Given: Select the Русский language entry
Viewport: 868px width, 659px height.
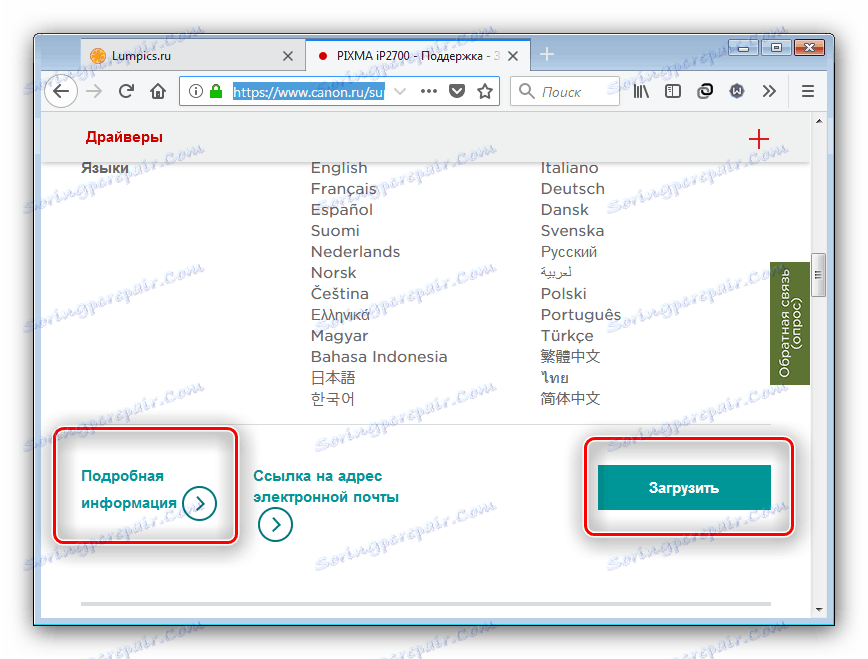Looking at the screenshot, I should click(569, 252).
